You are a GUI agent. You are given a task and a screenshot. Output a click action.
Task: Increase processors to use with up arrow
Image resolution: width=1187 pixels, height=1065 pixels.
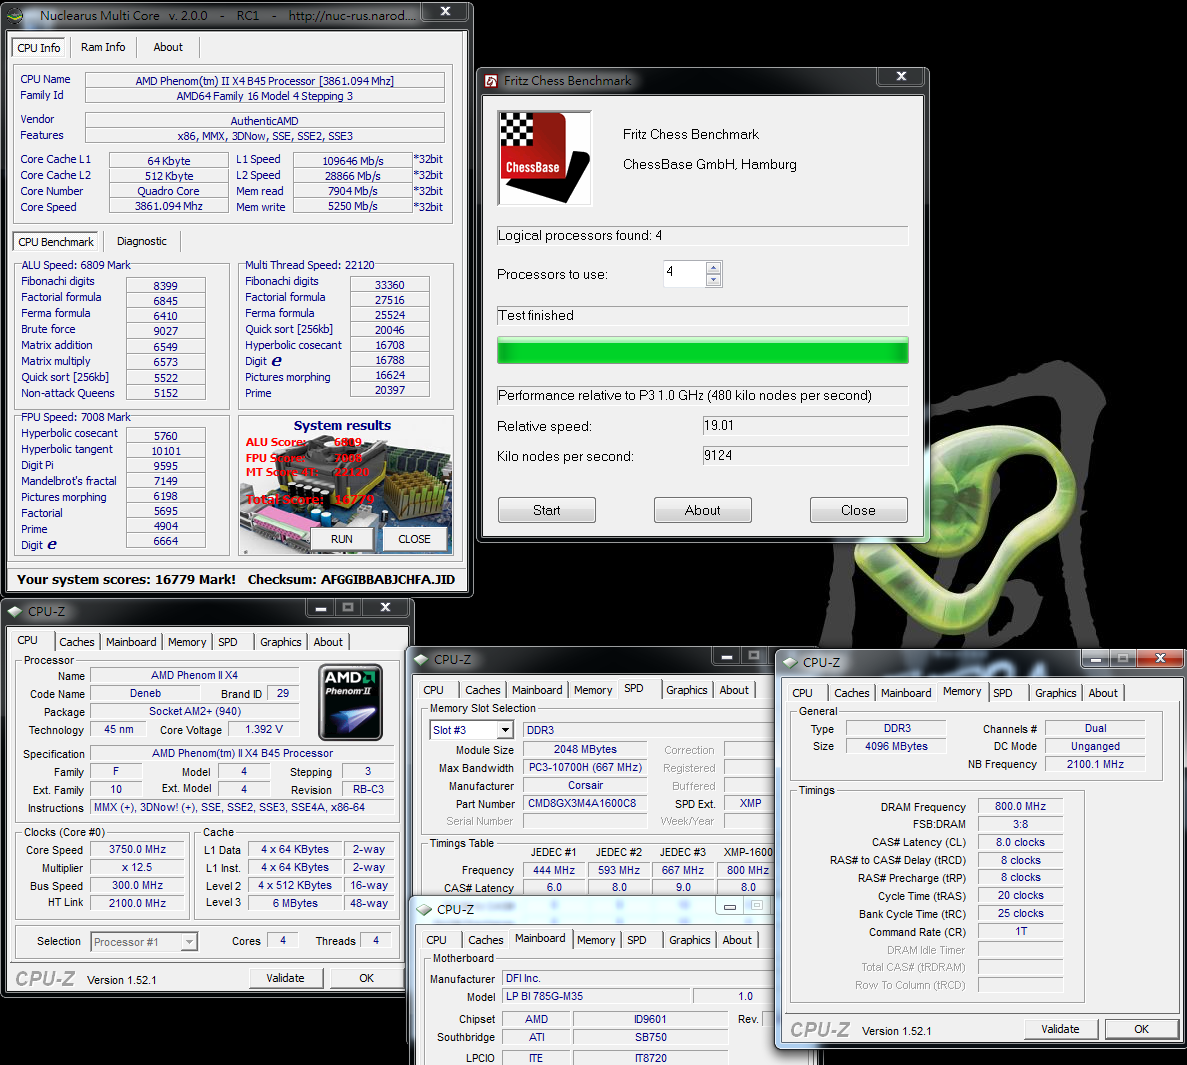713,267
